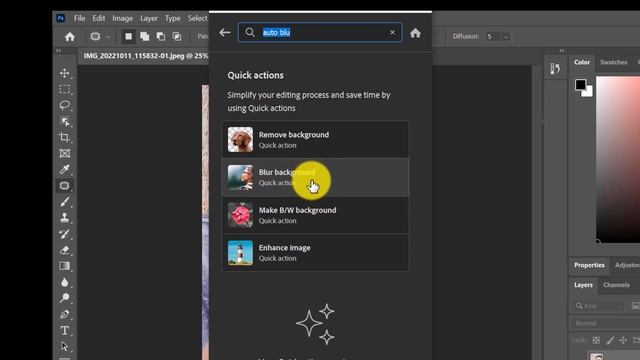
Task: Click the background color white swatch
Action: tap(588, 92)
